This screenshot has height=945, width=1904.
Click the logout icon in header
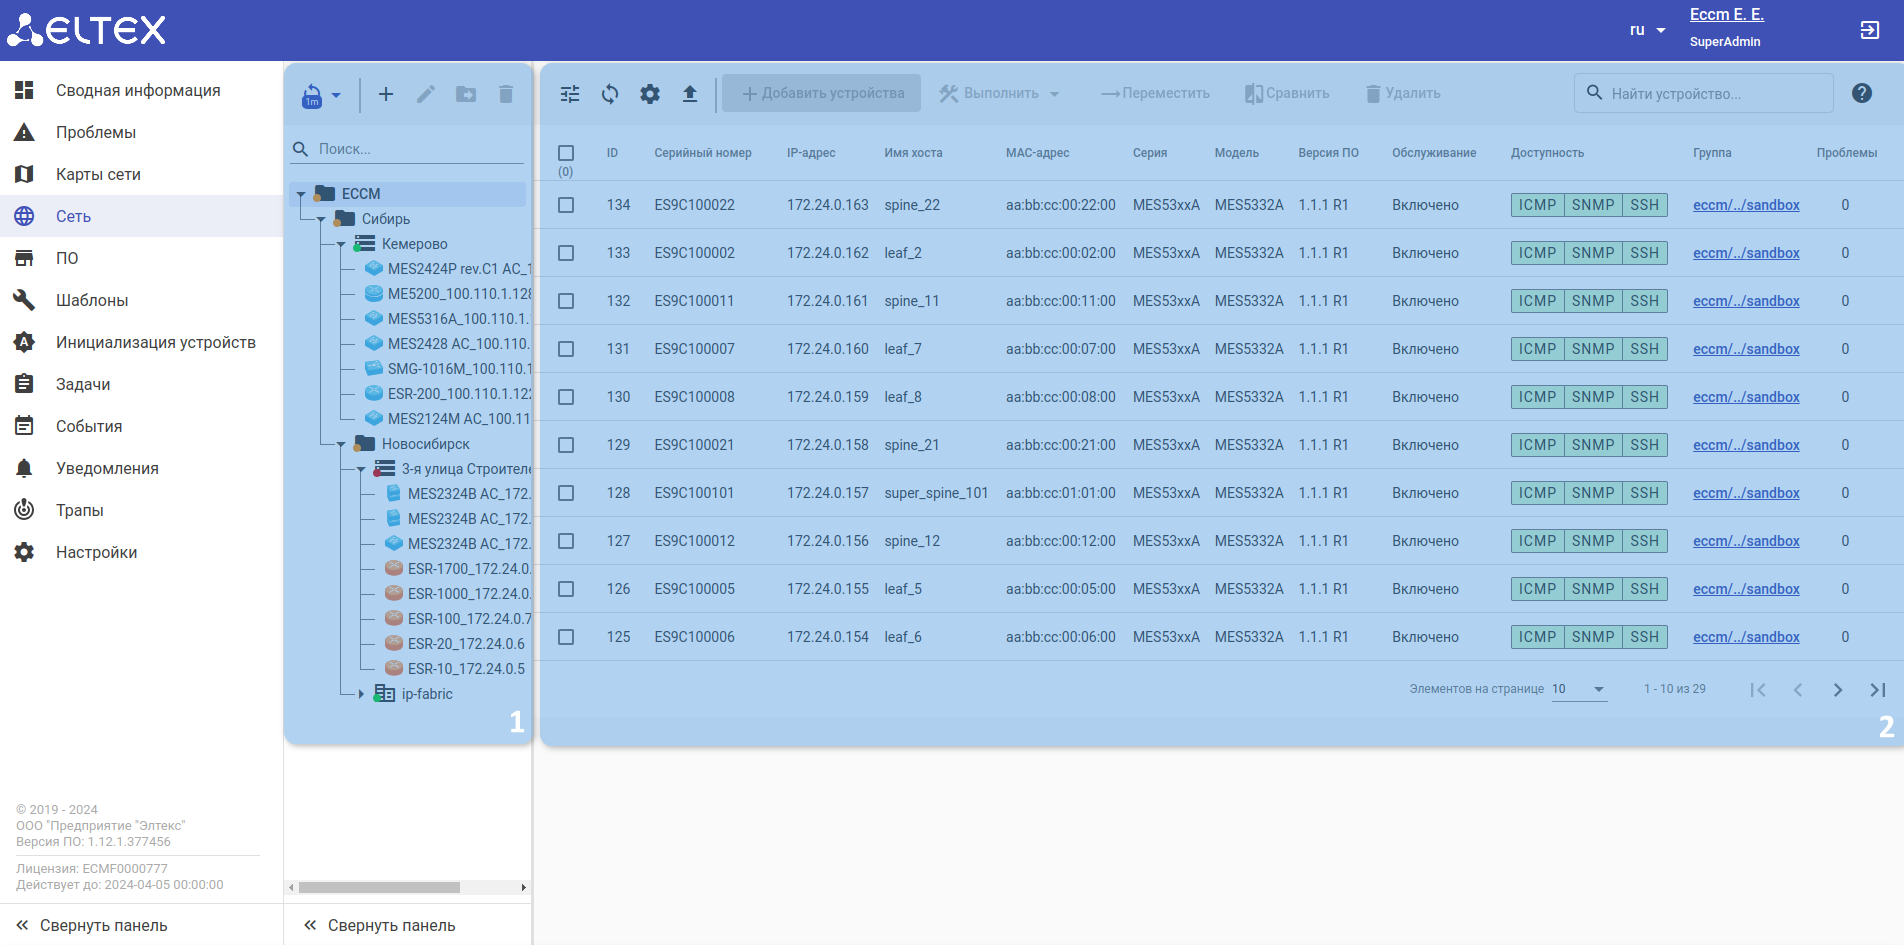1869,30
